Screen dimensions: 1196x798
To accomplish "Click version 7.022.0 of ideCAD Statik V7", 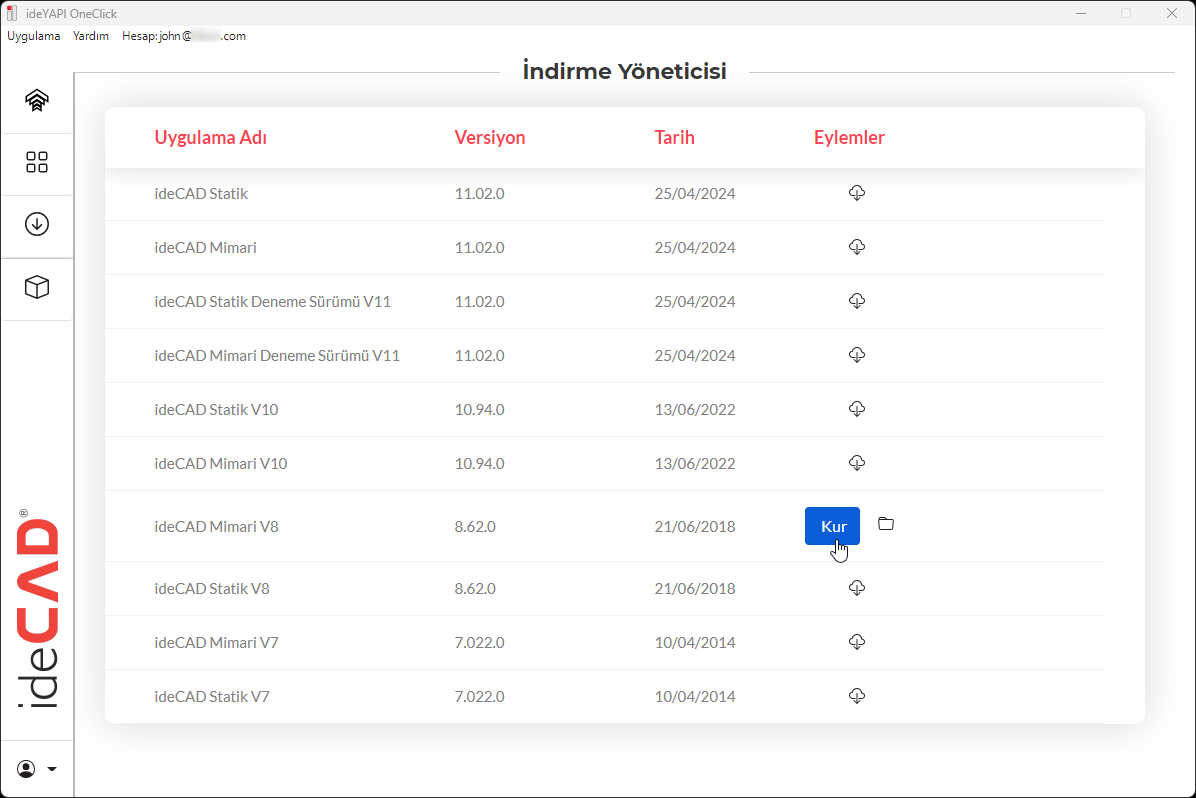I will (480, 697).
